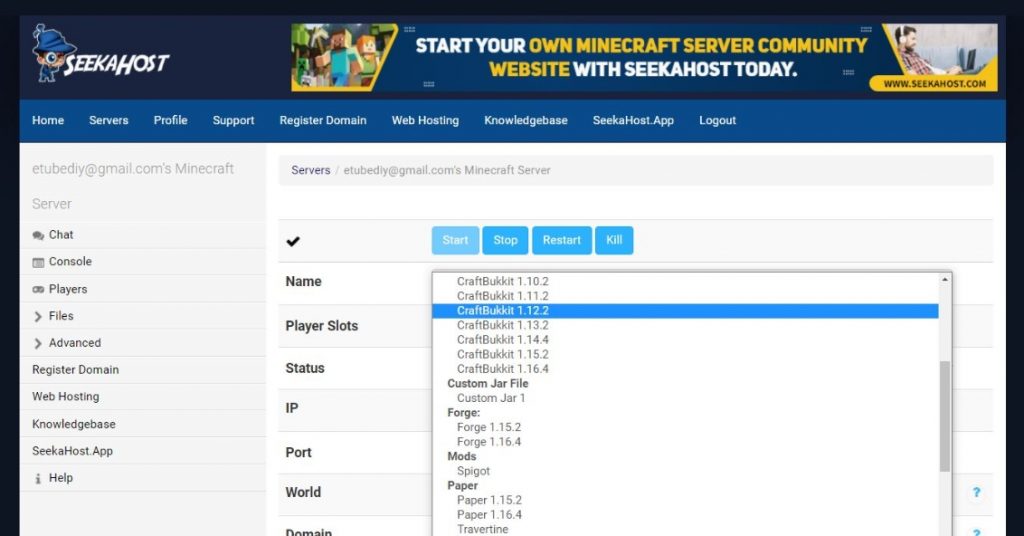
Task: Open Servers in top navigation
Action: (108, 120)
